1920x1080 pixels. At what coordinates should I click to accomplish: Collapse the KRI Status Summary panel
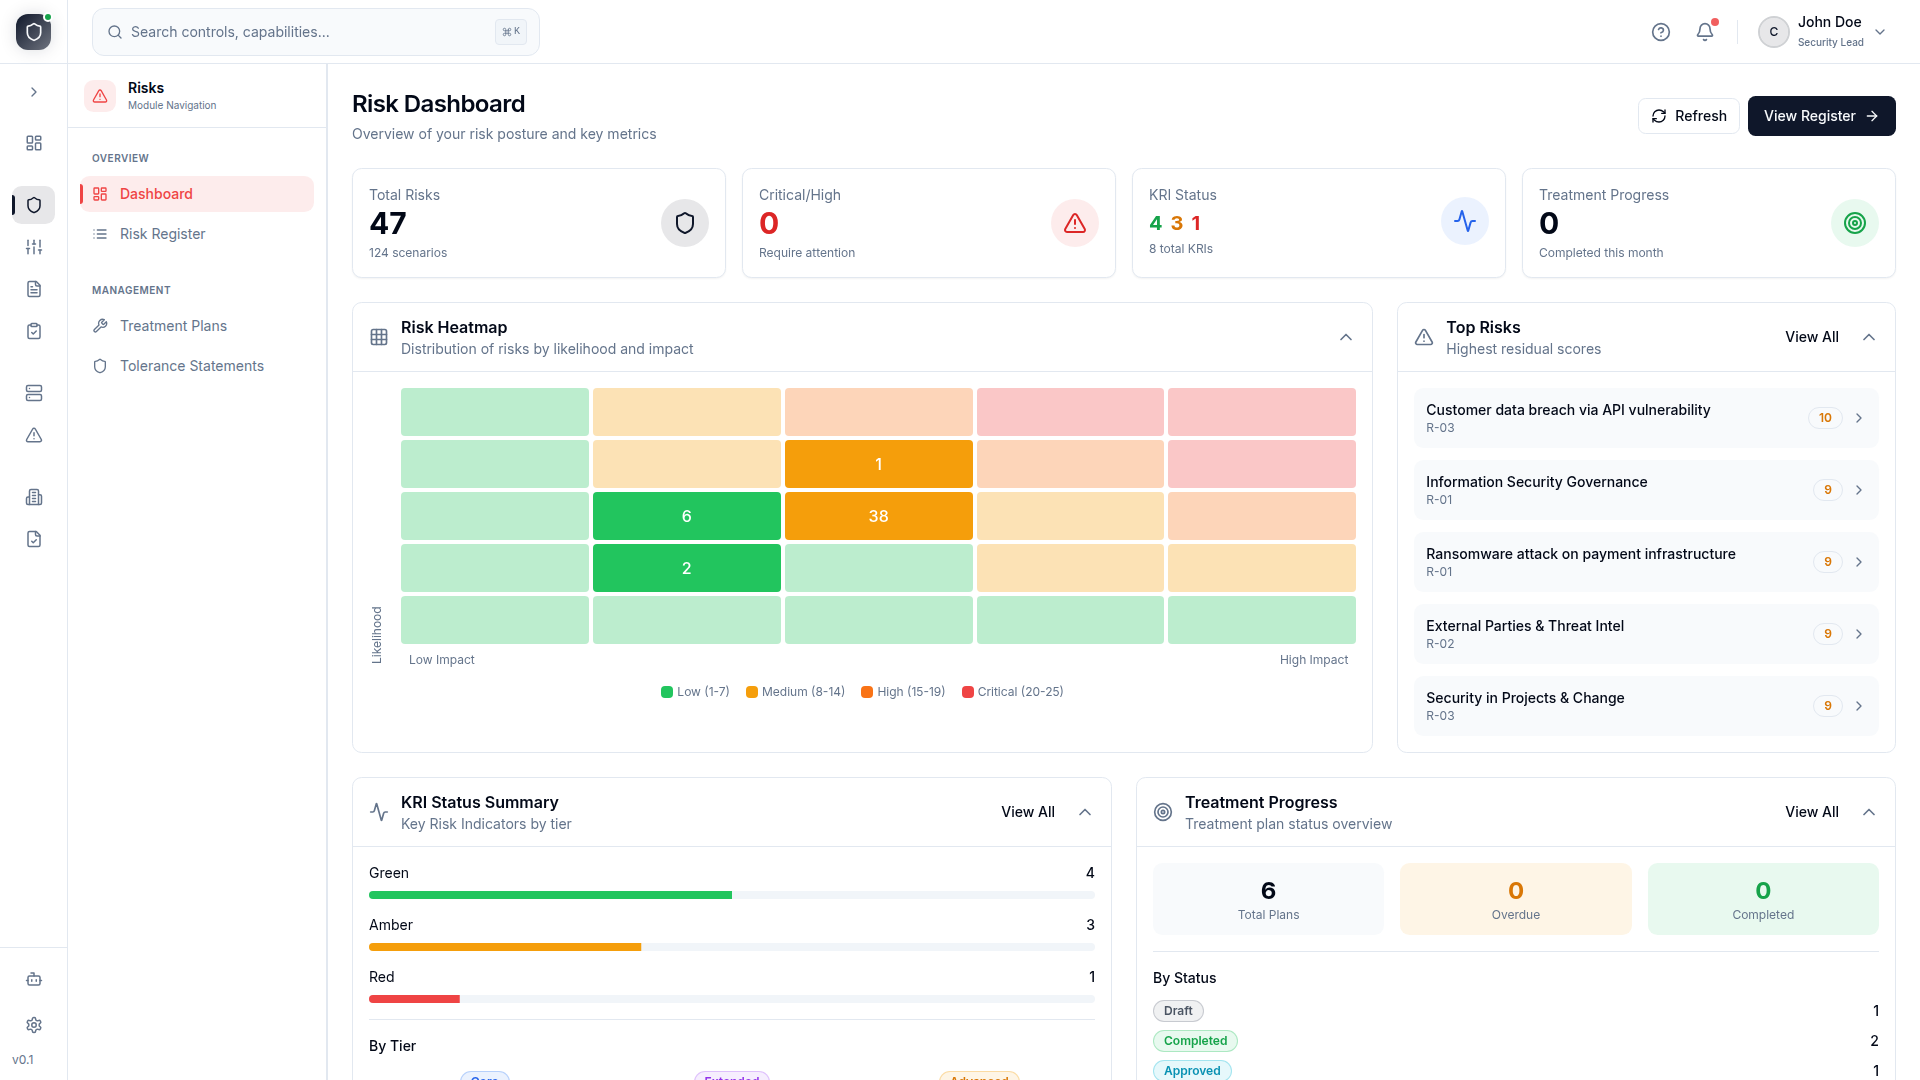pos(1085,812)
